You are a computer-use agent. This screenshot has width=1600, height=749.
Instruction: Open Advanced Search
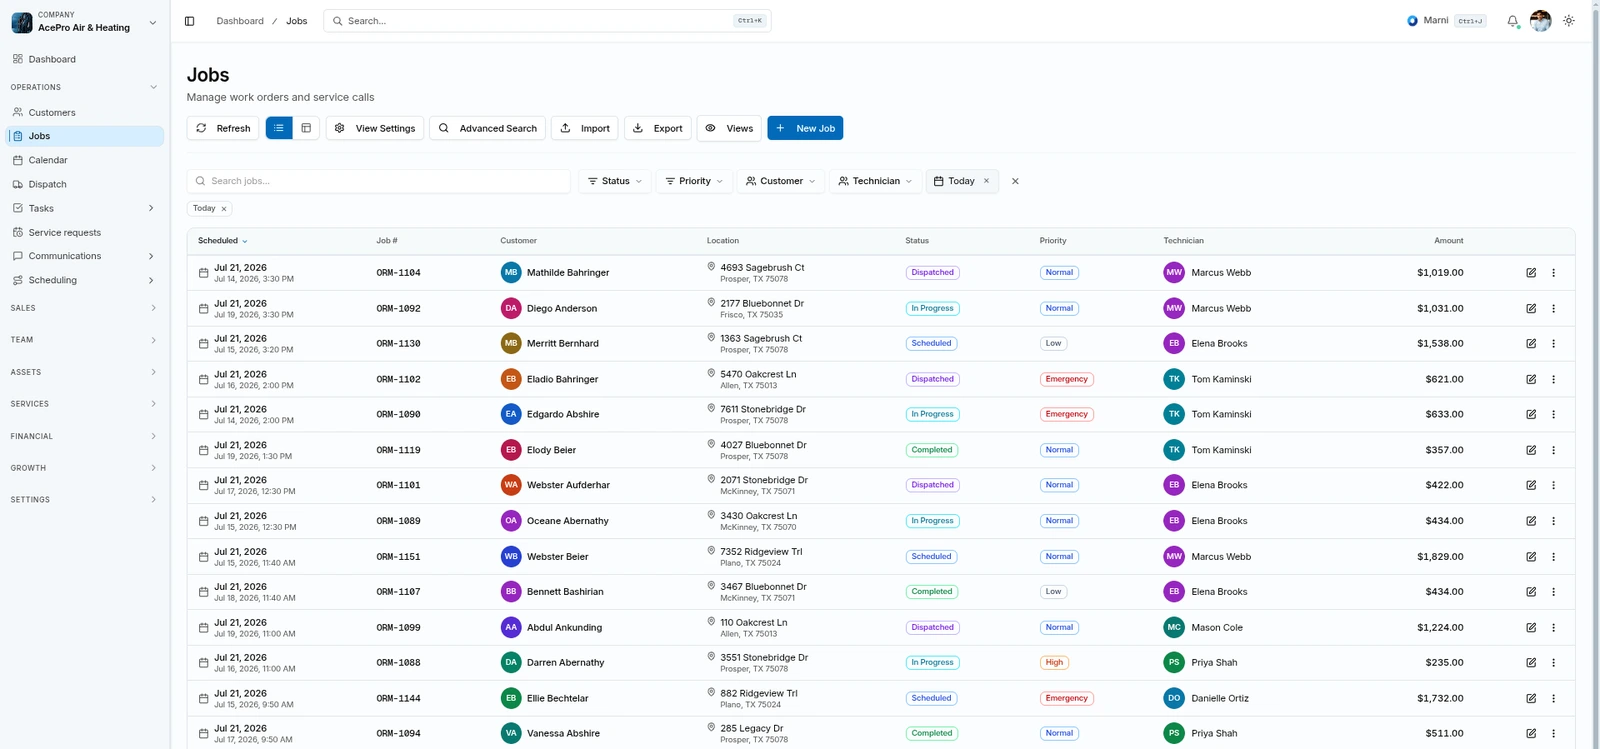(x=487, y=128)
